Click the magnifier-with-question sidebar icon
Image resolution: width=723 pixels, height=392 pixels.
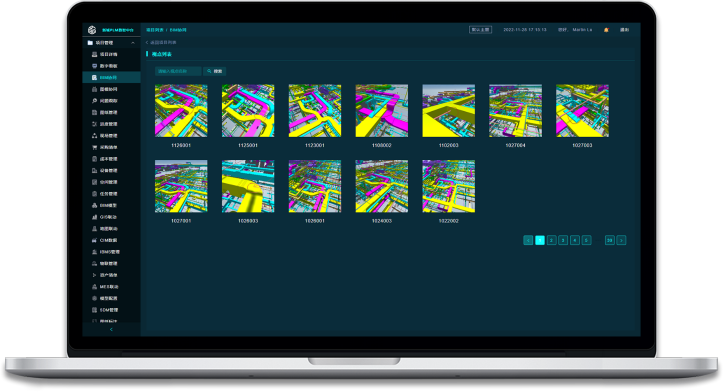(95, 101)
